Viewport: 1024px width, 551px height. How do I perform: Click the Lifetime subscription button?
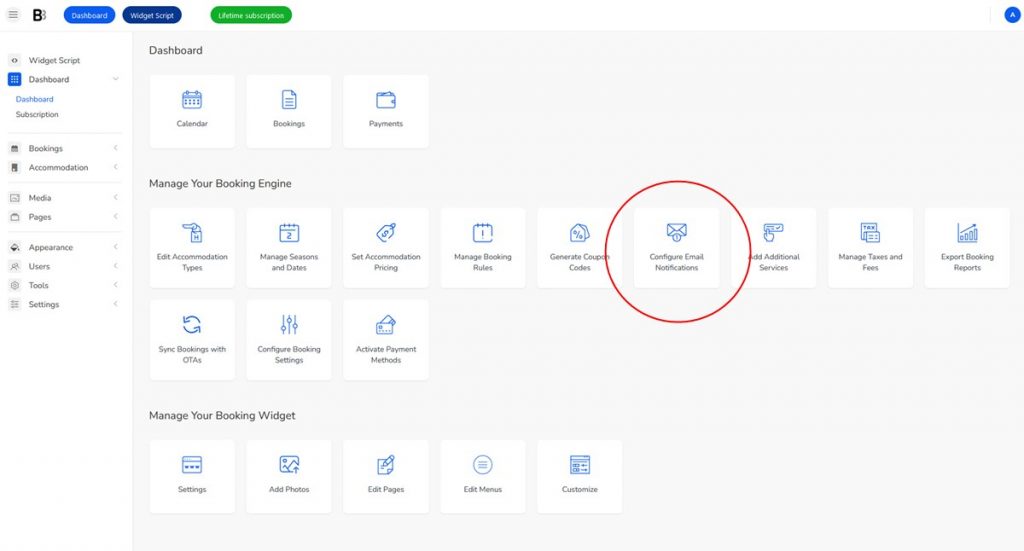[251, 15]
